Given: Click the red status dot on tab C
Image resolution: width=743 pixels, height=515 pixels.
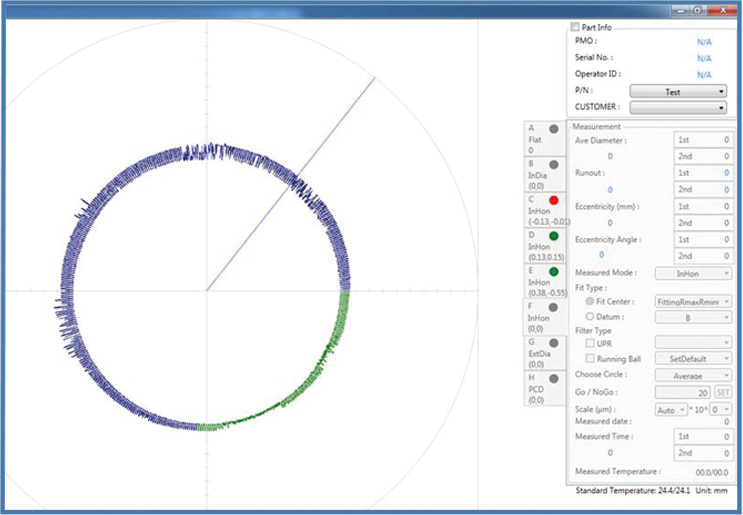Looking at the screenshot, I should 554,200.
